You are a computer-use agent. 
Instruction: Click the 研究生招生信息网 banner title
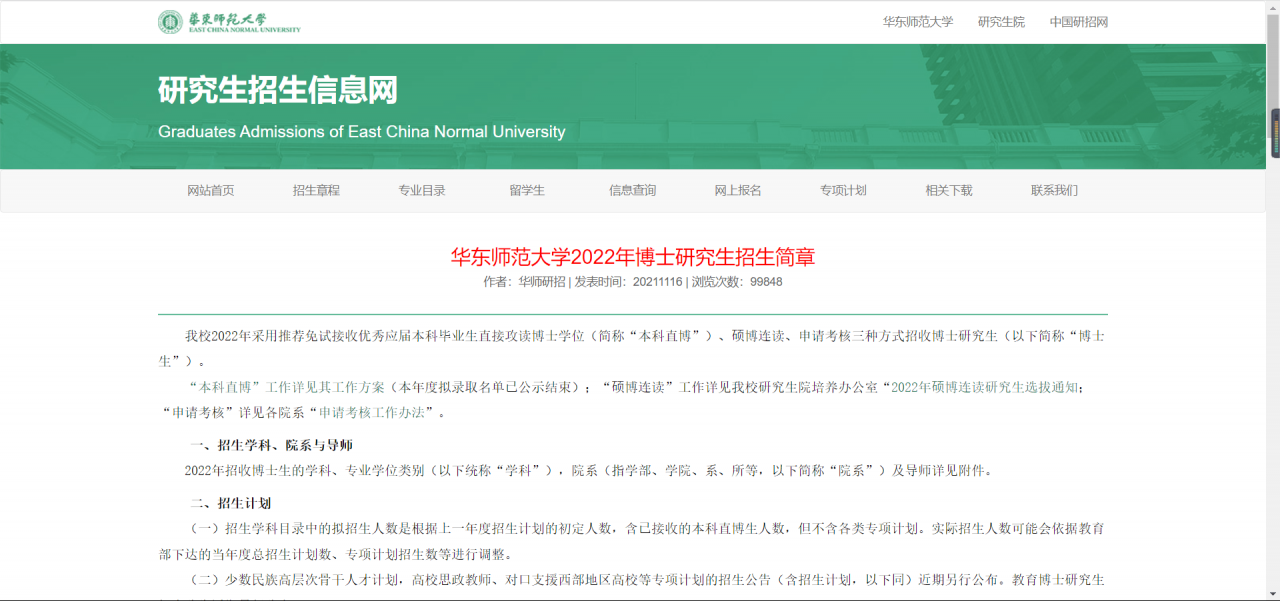pyautogui.click(x=278, y=91)
